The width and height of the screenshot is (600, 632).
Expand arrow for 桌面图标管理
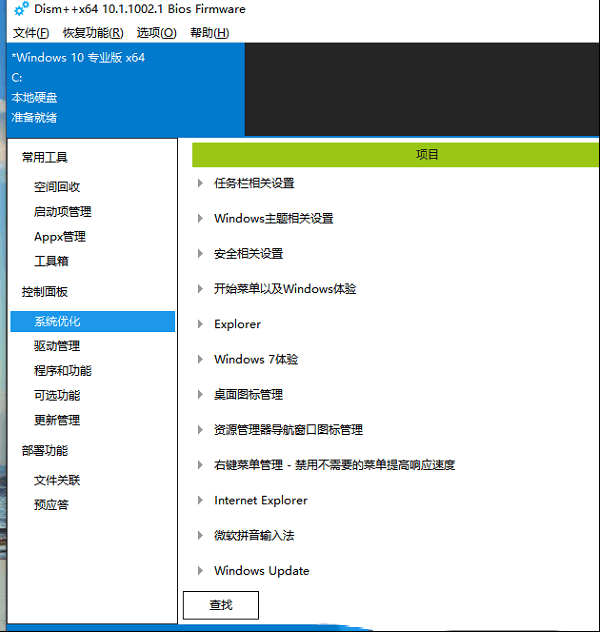(x=200, y=395)
